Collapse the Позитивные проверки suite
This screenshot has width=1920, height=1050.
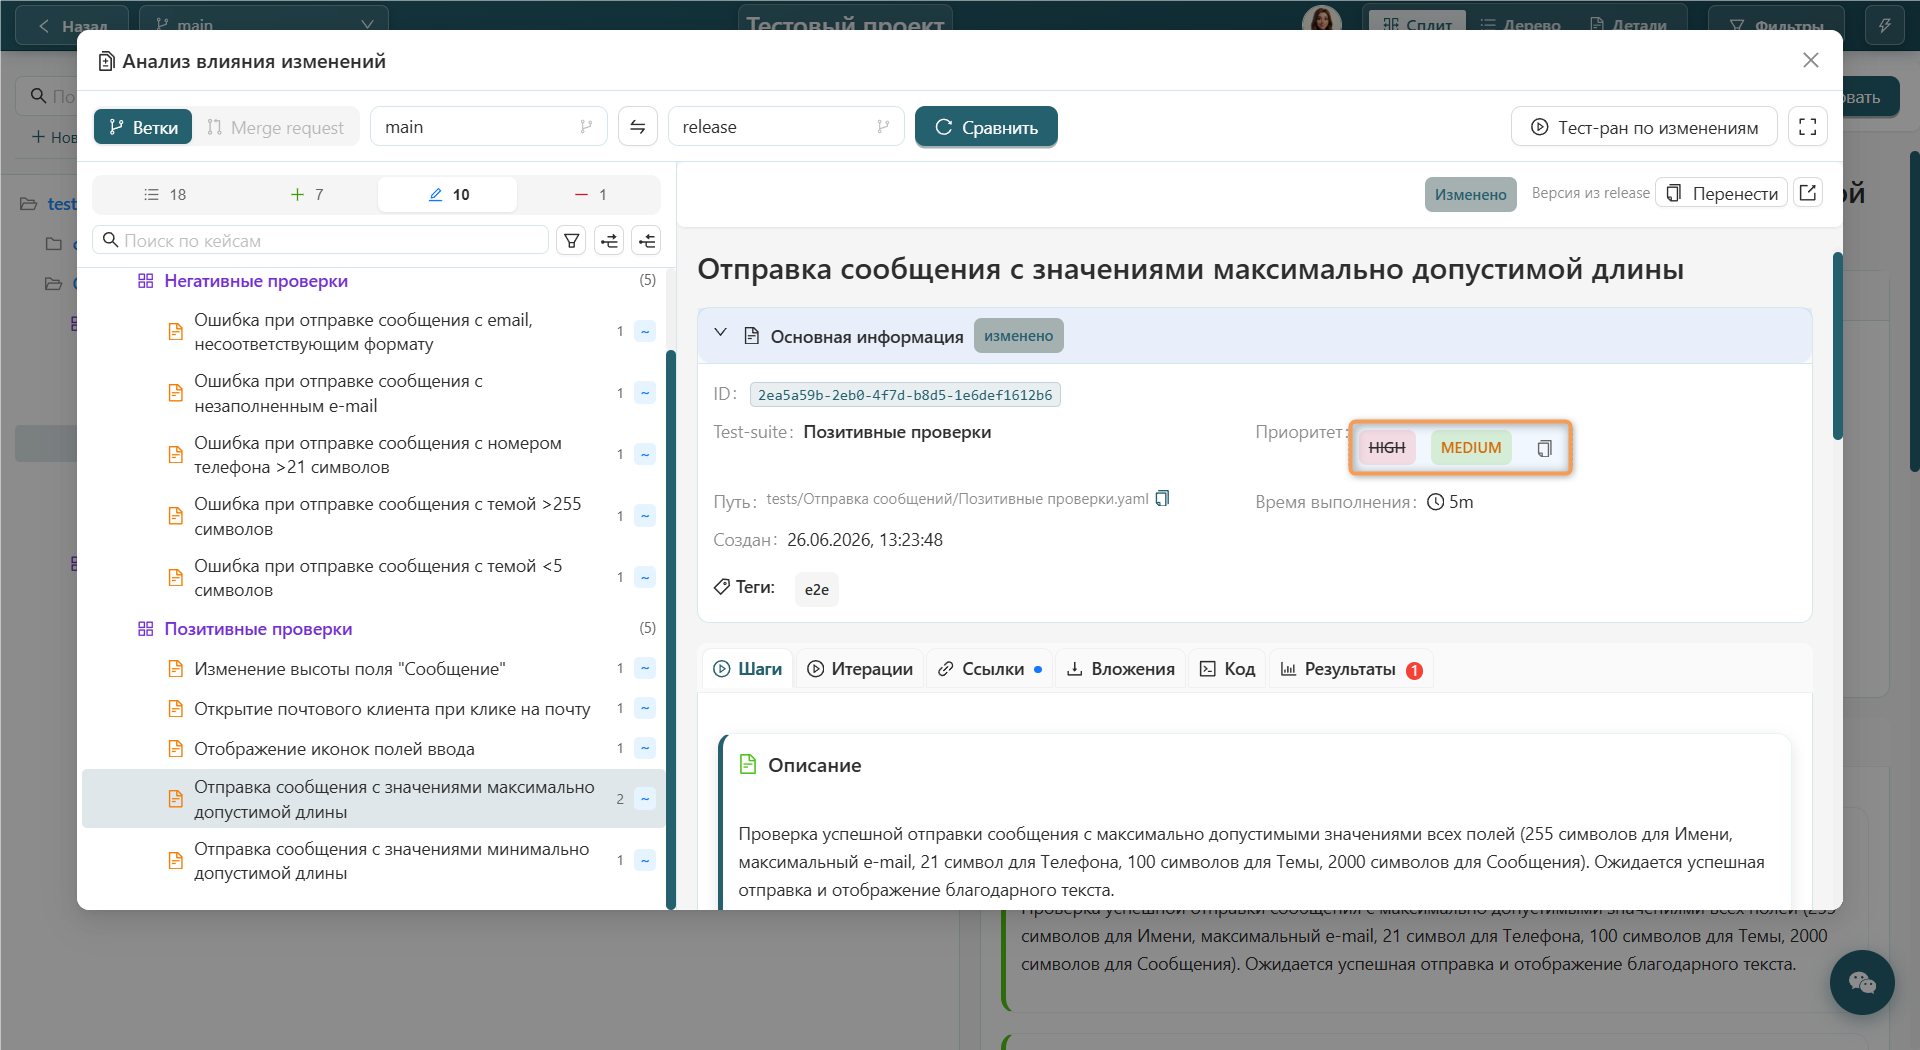click(x=258, y=629)
